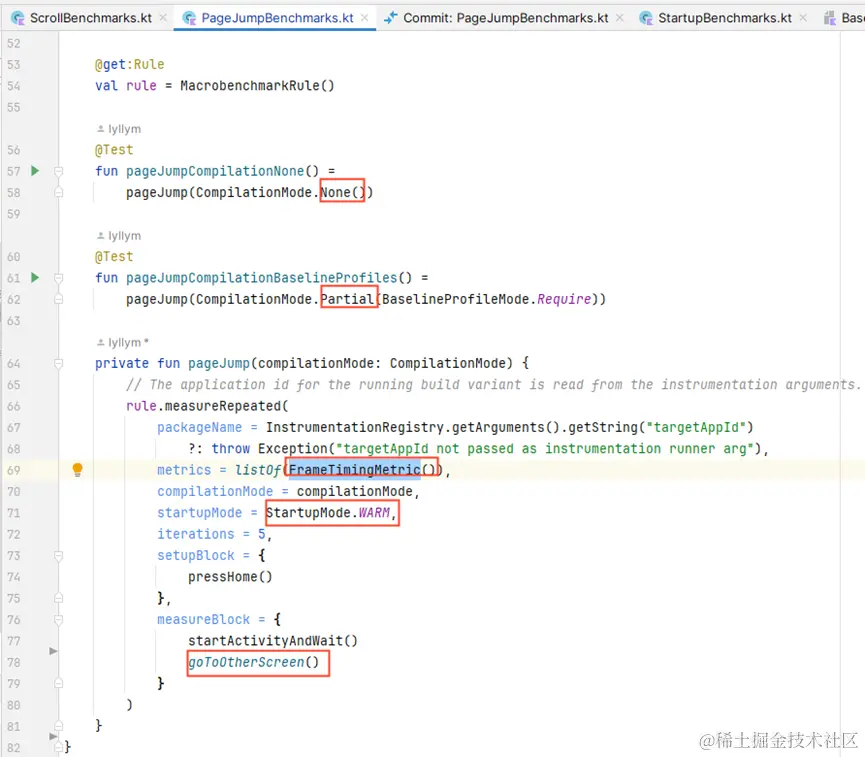
Task: Click the commit diff icon on Commit tab
Action: coord(391,18)
